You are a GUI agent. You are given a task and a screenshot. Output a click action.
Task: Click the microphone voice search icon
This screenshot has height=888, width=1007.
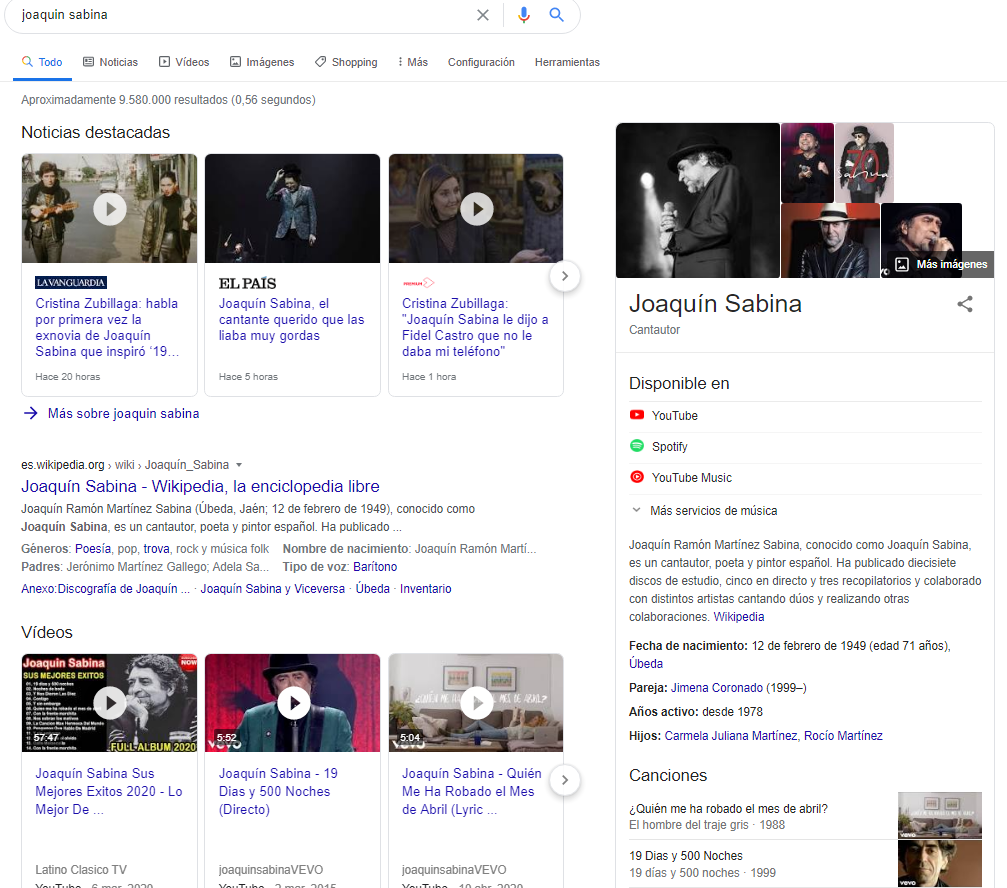pyautogui.click(x=523, y=15)
